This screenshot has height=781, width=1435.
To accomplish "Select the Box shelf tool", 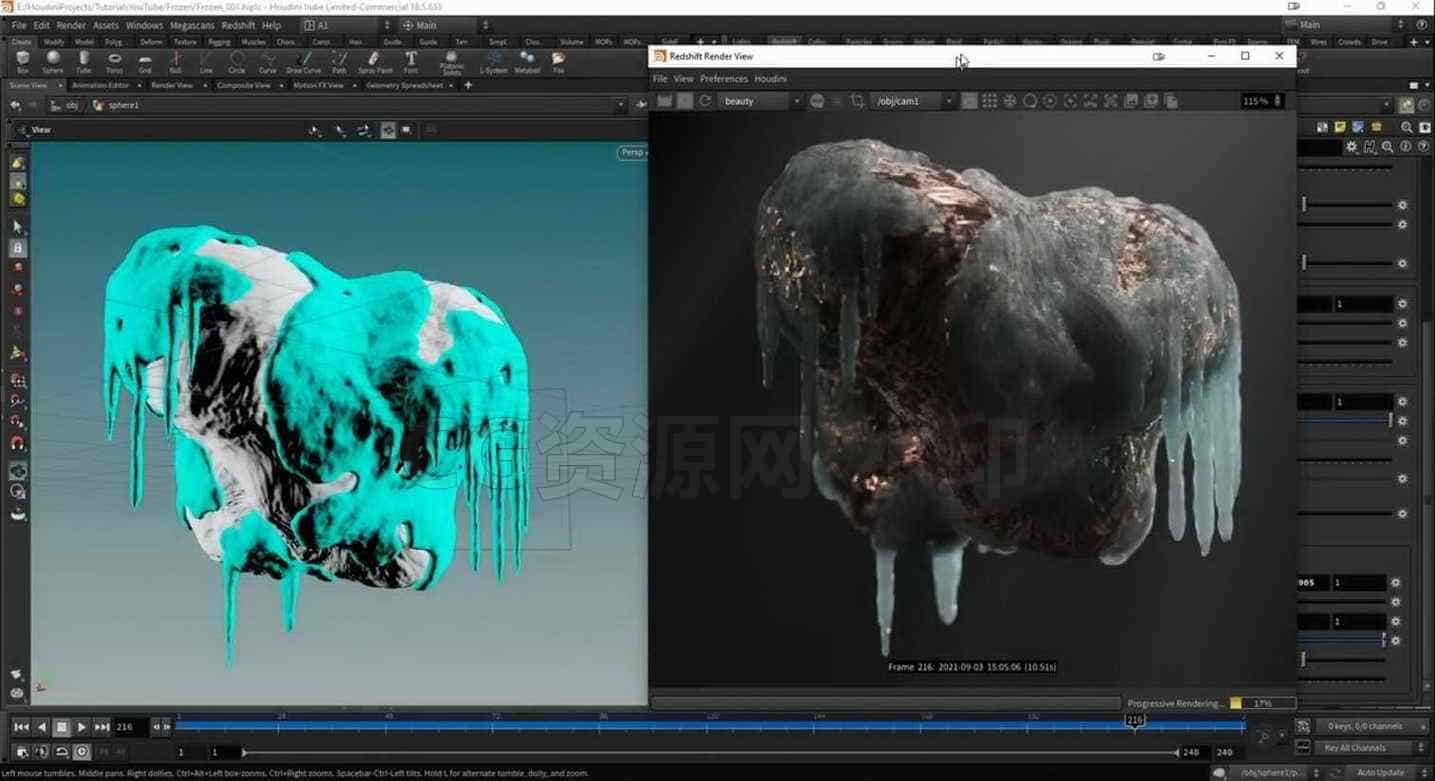I will click(x=22, y=62).
